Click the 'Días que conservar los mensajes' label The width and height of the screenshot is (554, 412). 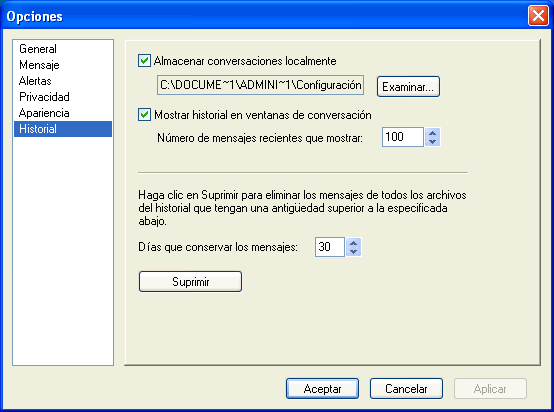(x=218, y=247)
